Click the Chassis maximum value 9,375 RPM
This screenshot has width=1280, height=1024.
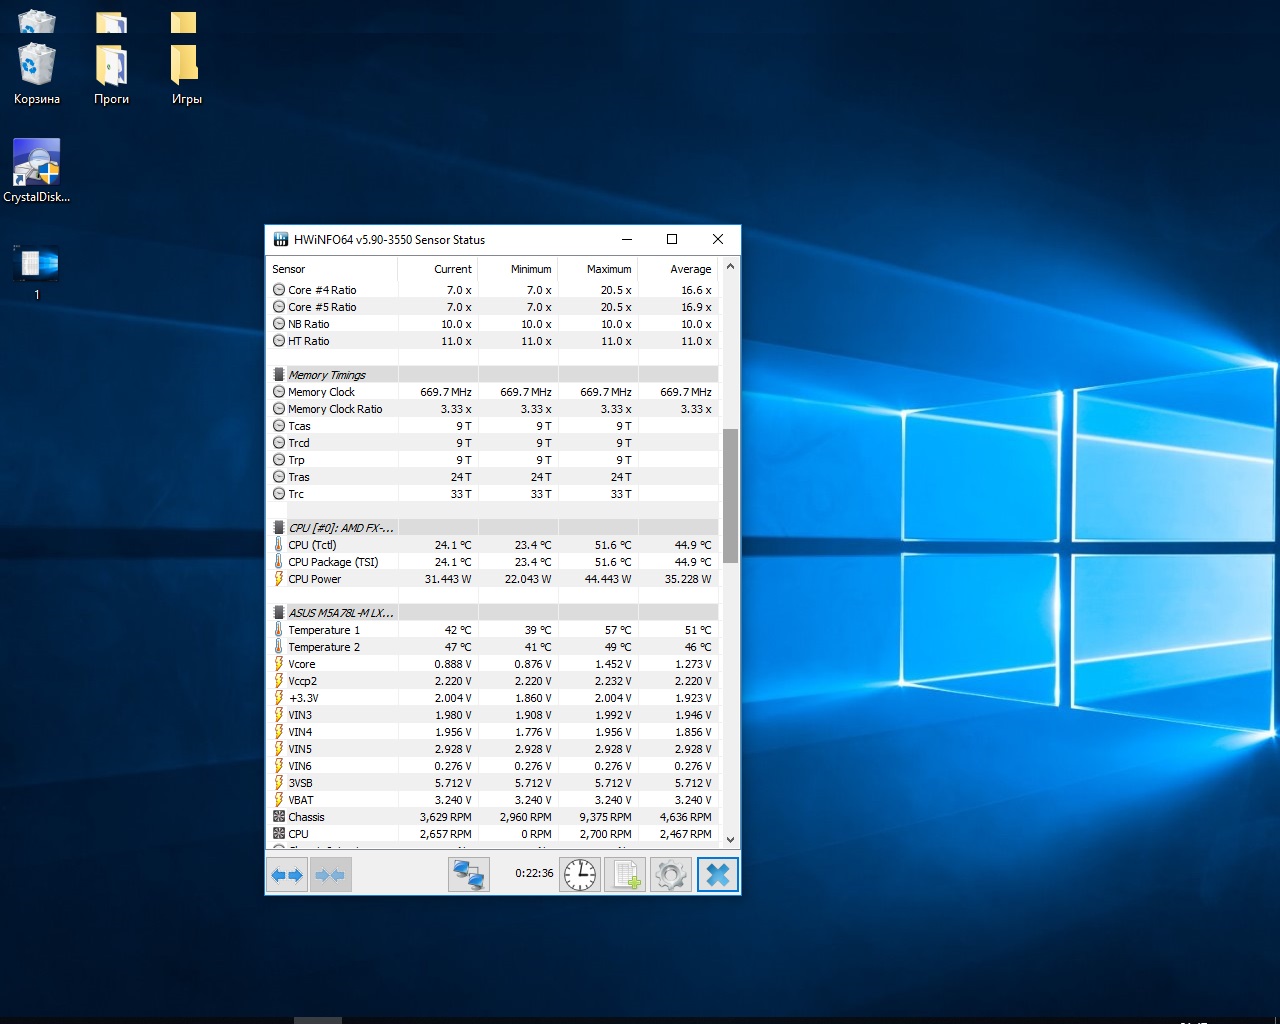point(606,817)
